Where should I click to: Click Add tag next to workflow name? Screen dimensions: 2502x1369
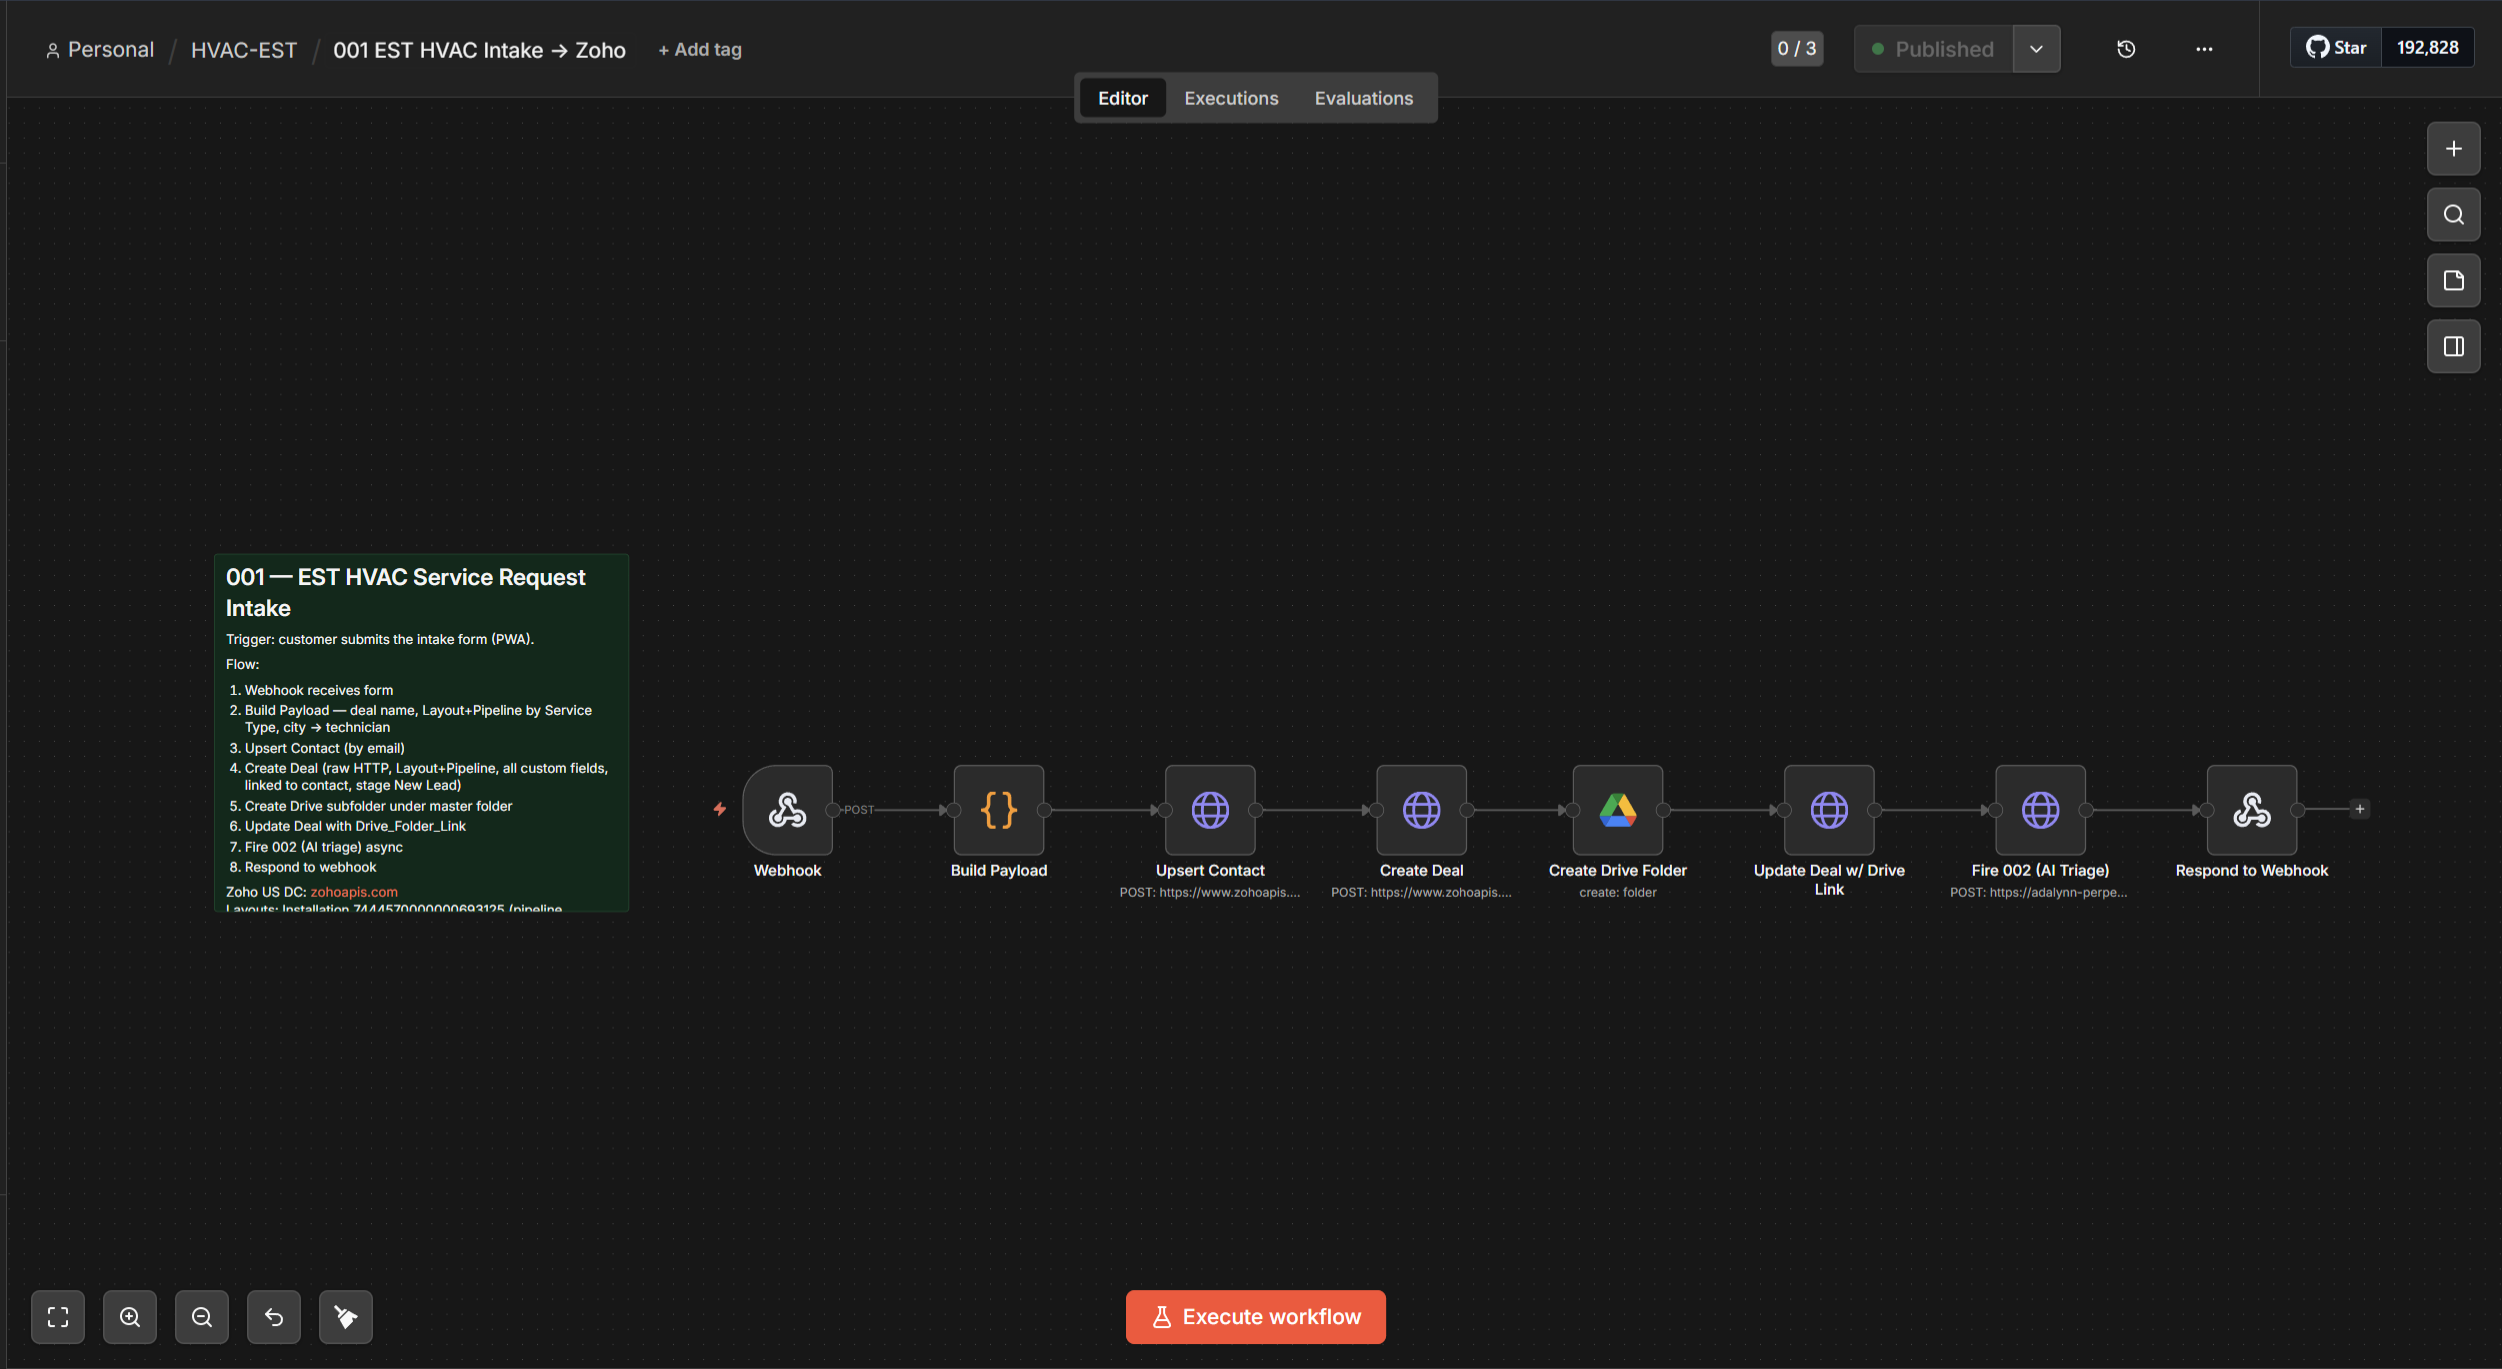point(700,50)
